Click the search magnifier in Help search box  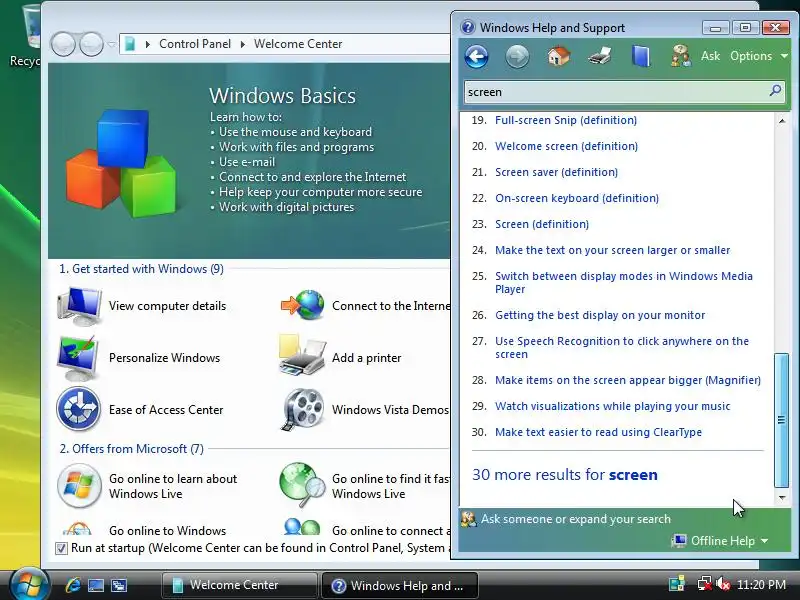click(775, 91)
